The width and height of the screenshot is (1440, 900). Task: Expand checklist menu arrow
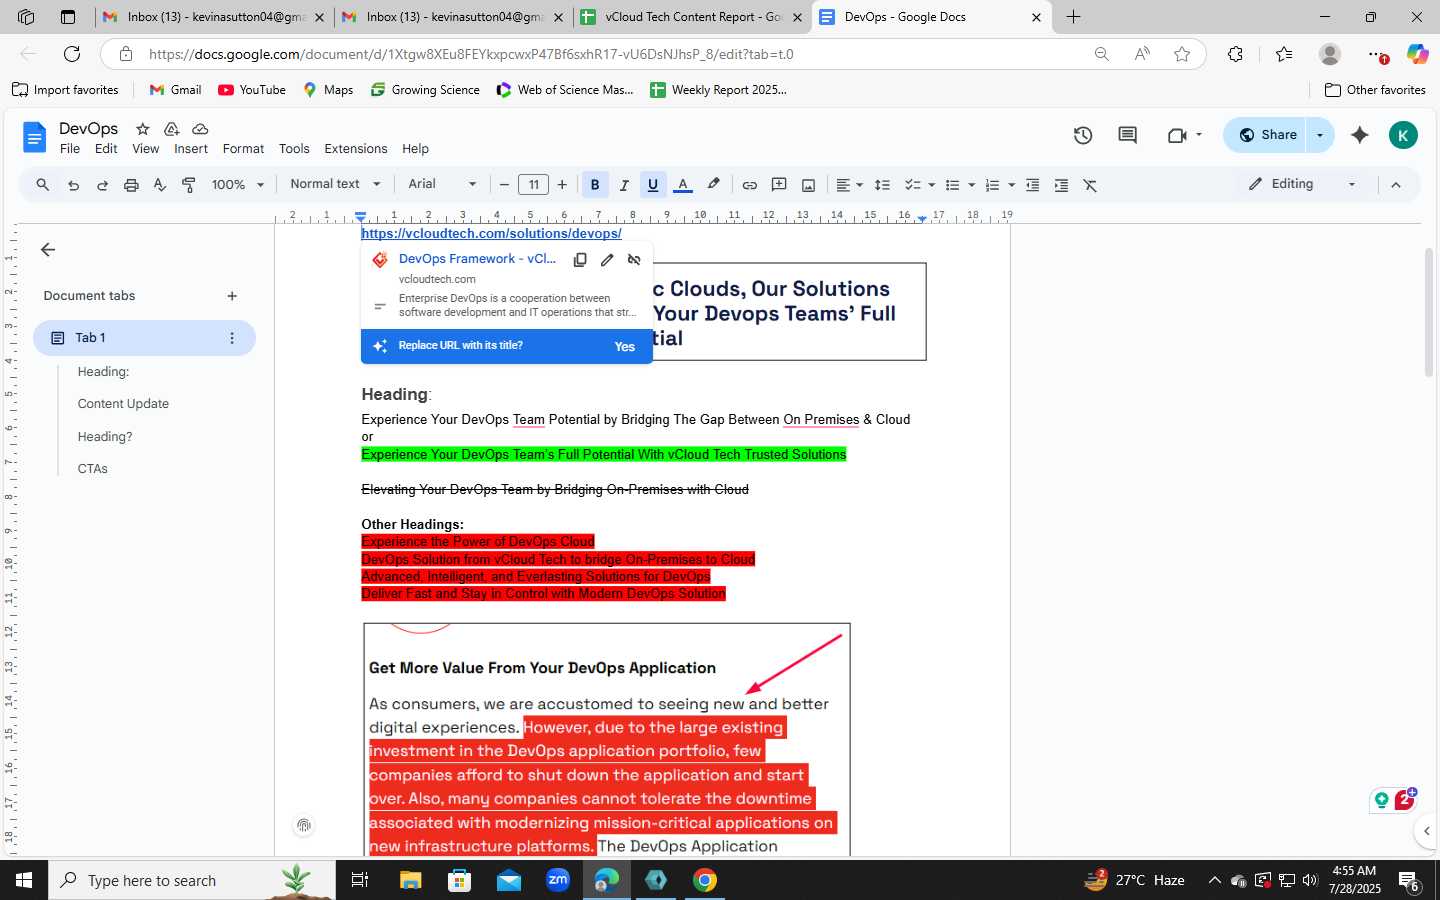click(931, 185)
